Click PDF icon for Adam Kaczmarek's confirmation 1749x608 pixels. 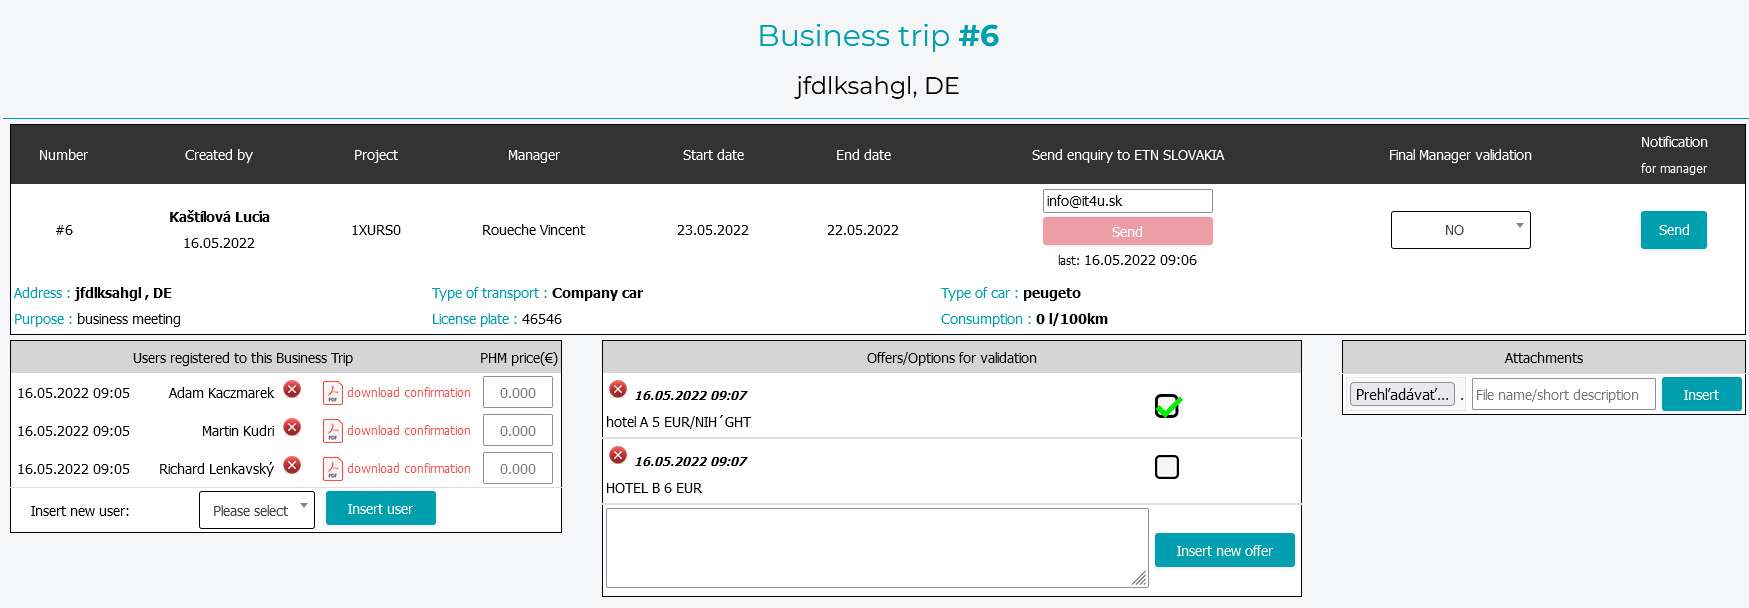333,393
